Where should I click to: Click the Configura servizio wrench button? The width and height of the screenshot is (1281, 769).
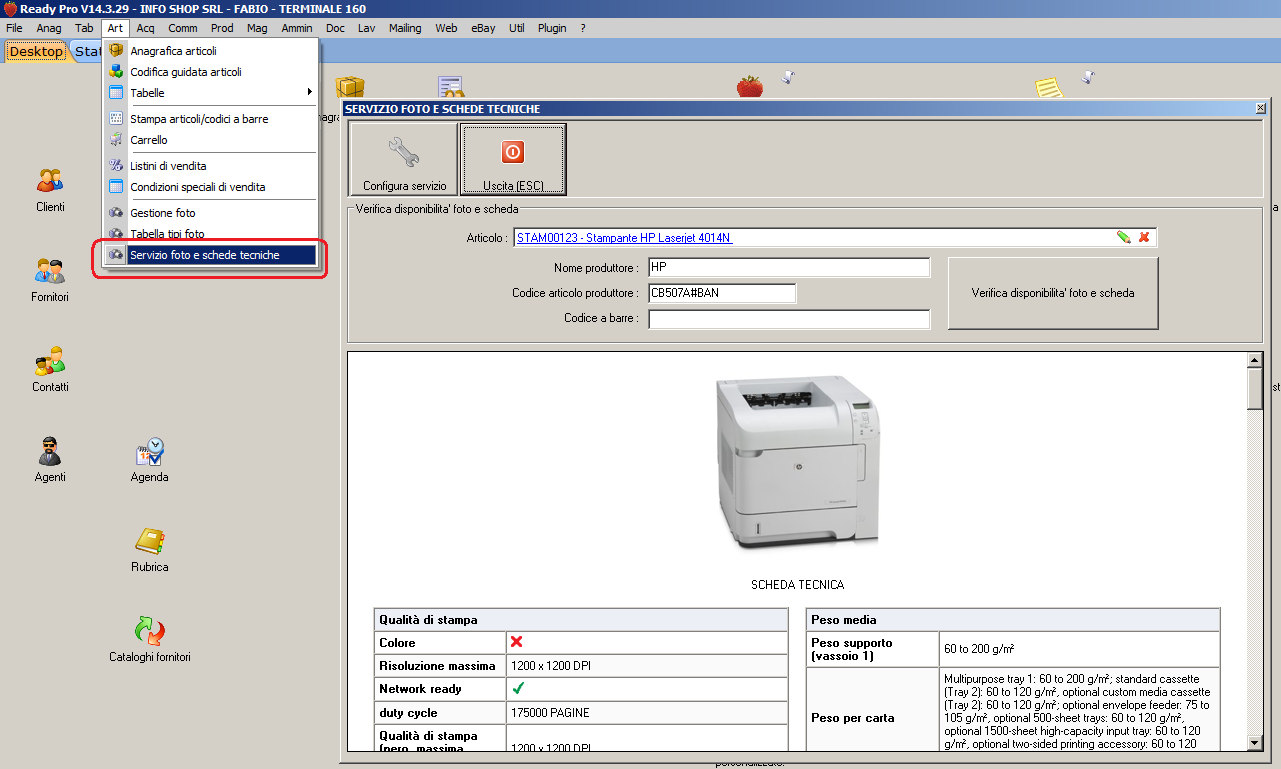click(x=403, y=159)
